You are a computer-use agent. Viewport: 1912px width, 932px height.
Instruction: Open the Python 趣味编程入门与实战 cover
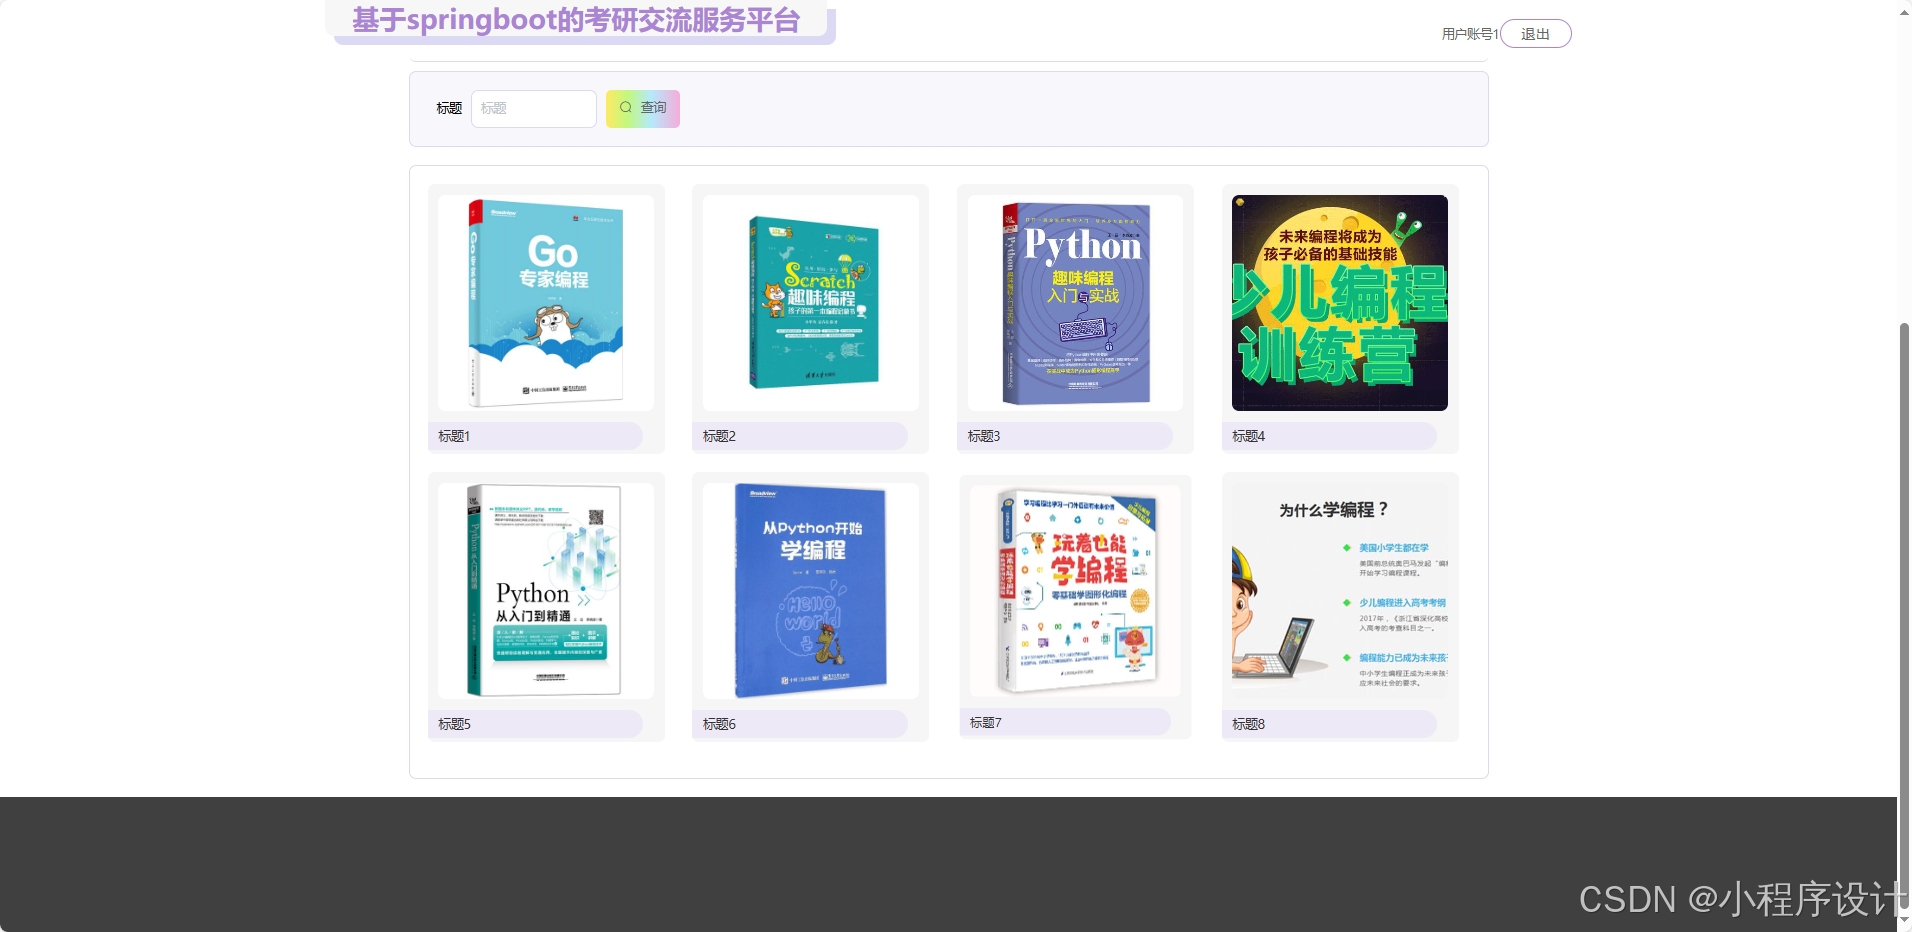(1075, 303)
